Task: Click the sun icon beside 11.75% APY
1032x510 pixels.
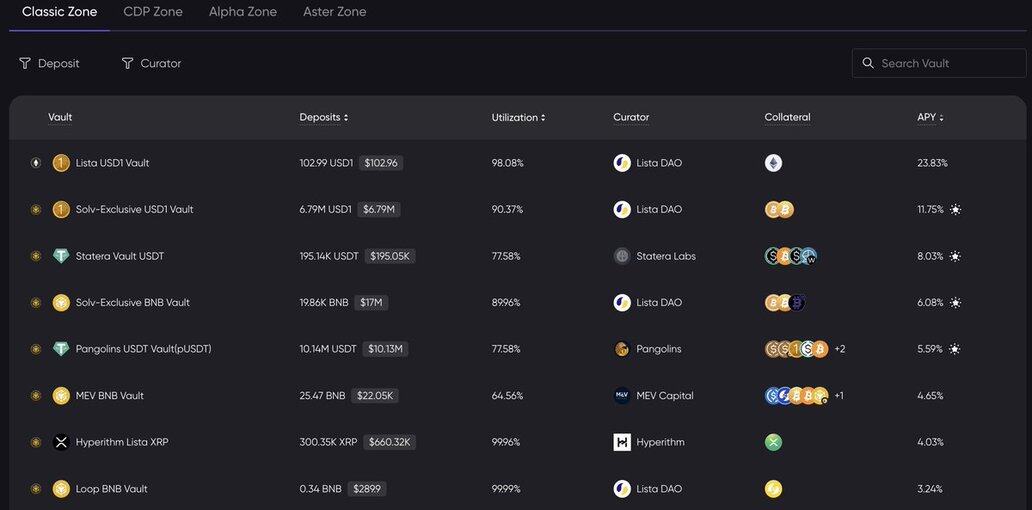Action: tap(955, 210)
